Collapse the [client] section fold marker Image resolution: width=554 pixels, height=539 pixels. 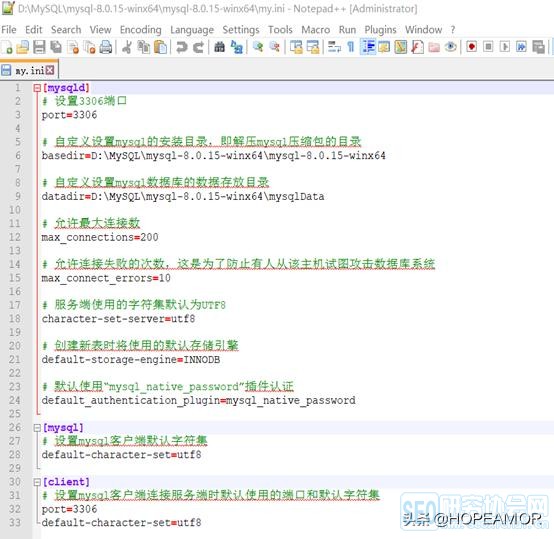(37, 482)
